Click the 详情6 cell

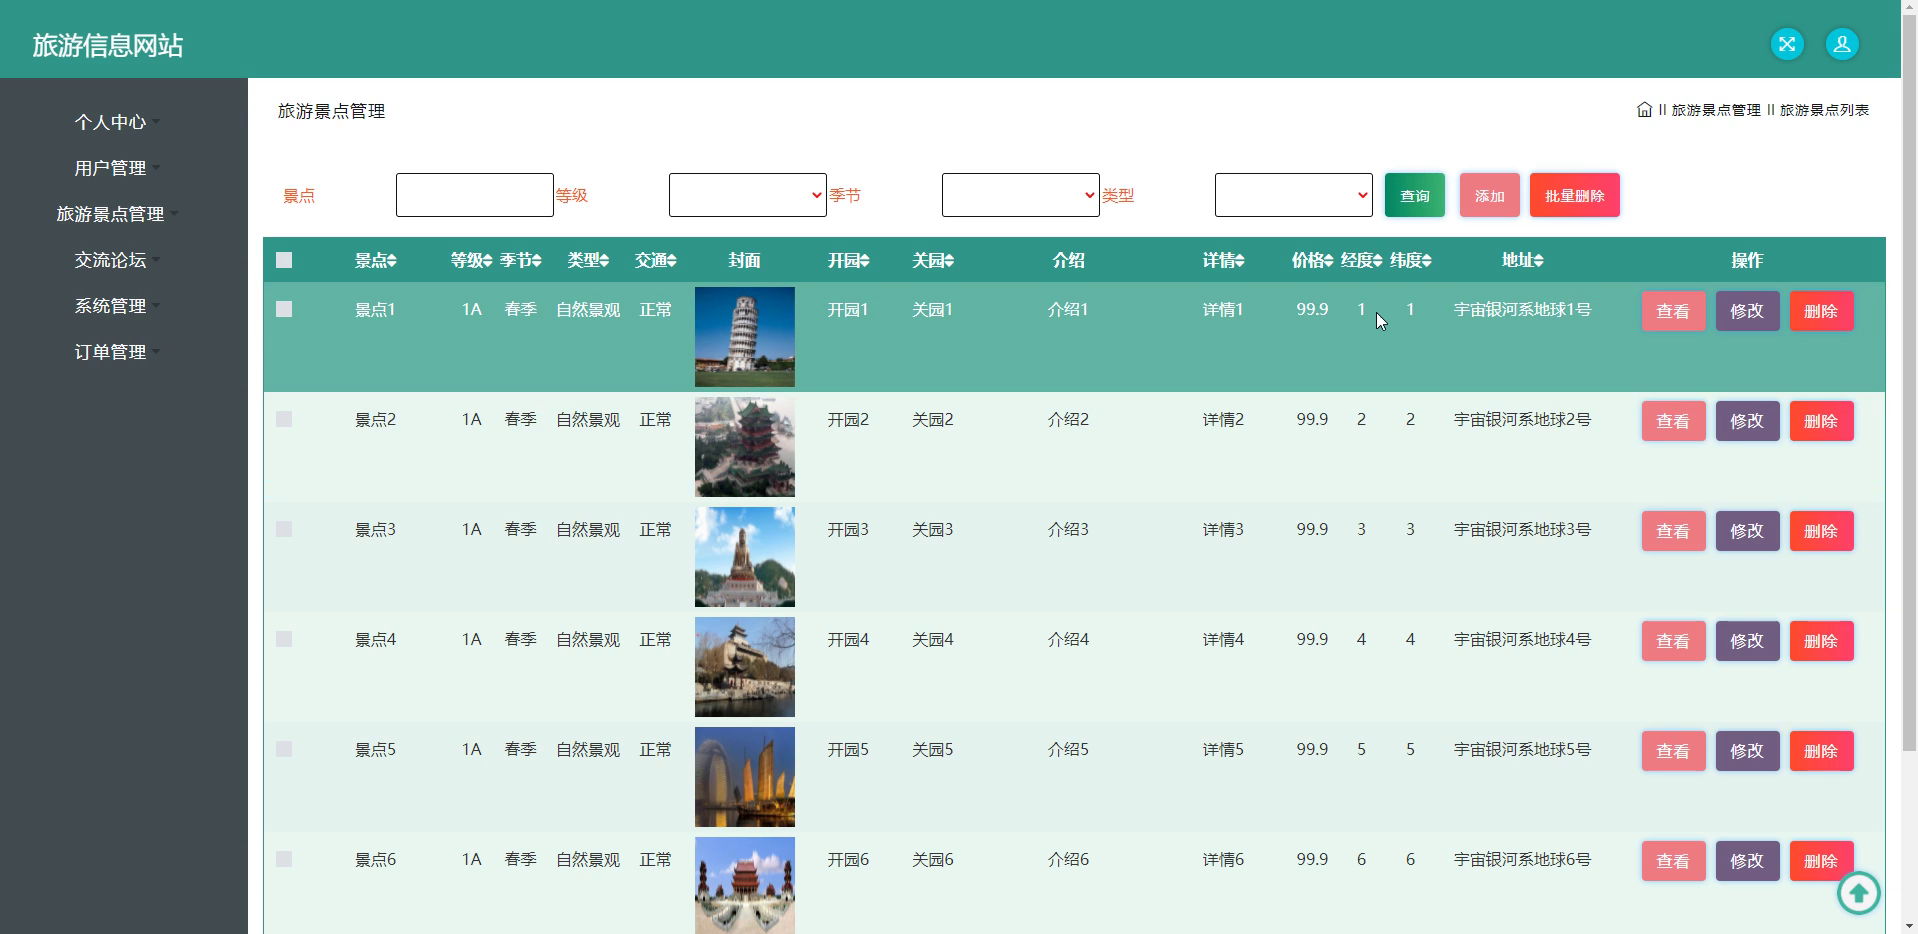(x=1223, y=859)
